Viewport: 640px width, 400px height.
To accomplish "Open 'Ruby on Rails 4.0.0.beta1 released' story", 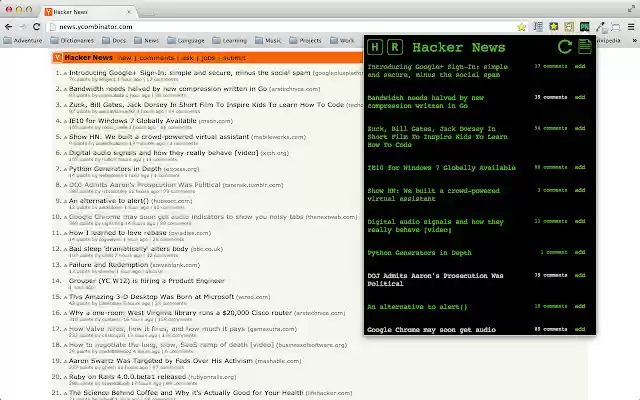I will click(127, 377).
